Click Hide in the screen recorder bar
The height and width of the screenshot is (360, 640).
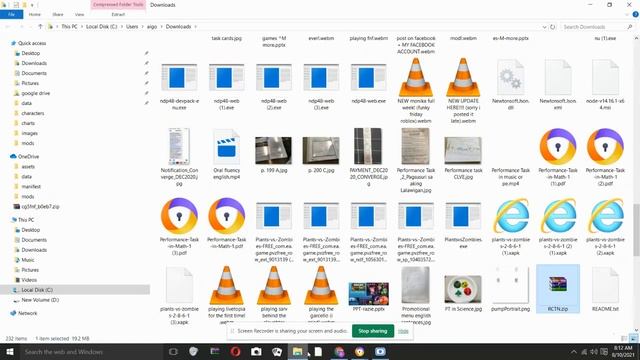point(403,331)
